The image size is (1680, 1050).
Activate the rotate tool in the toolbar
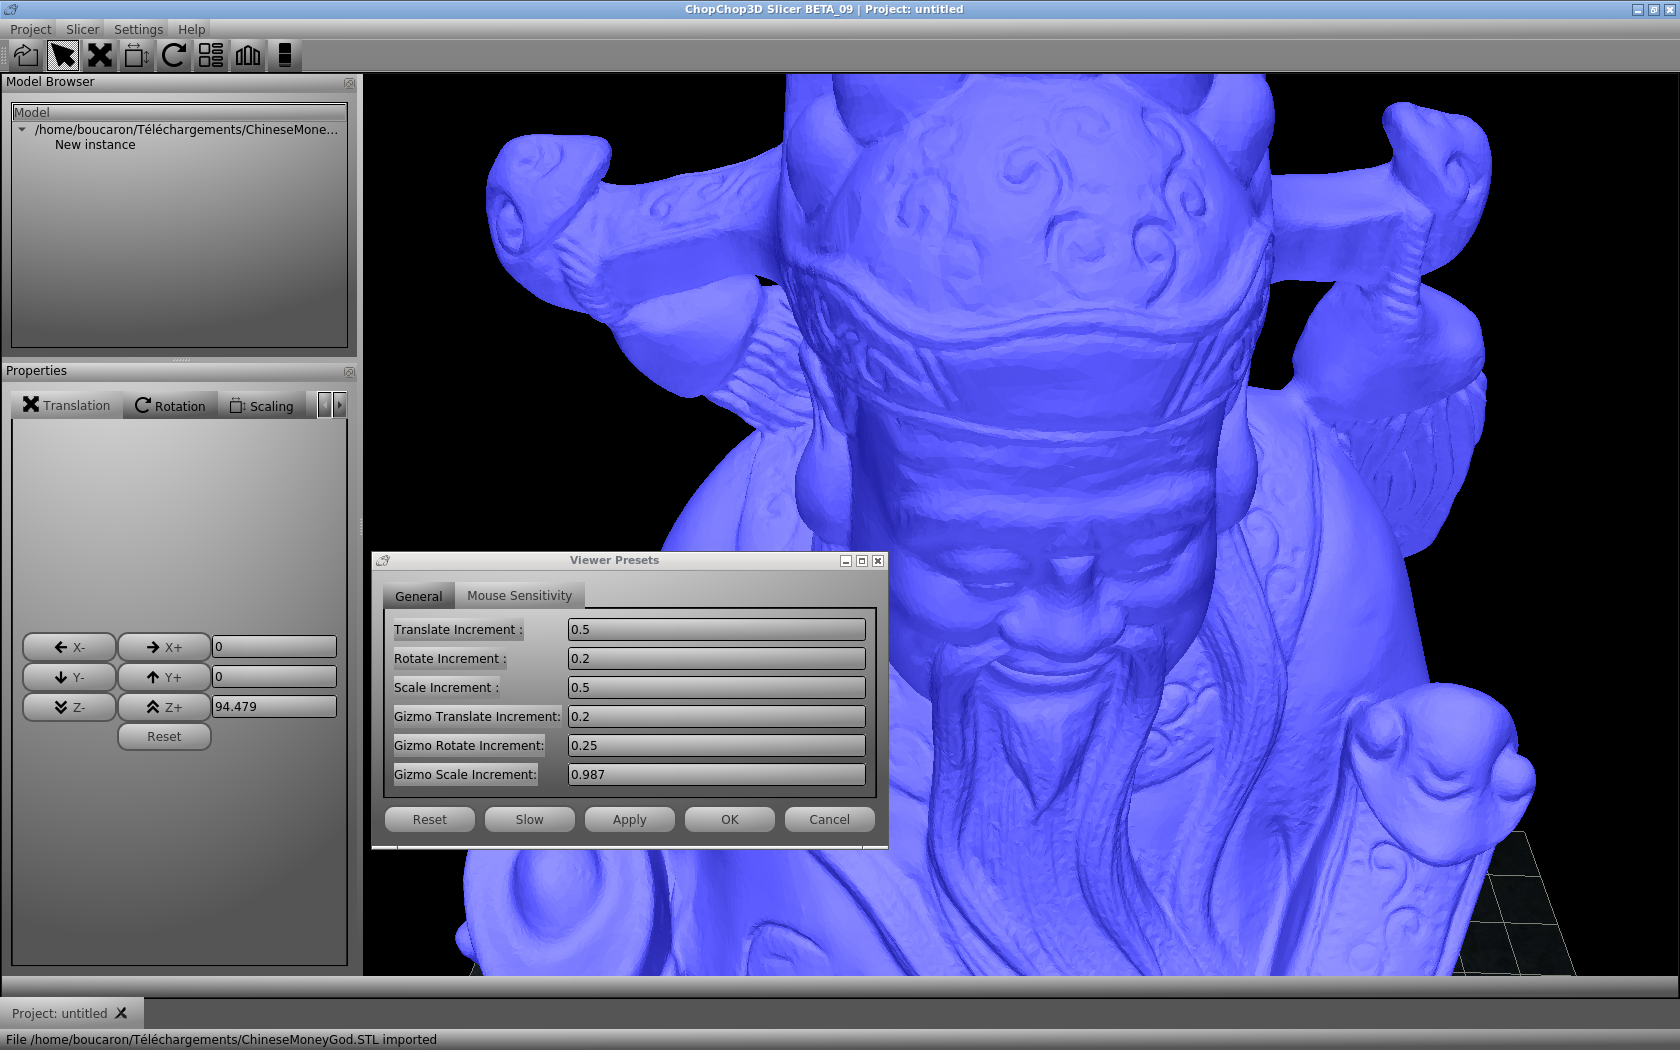pos(174,56)
